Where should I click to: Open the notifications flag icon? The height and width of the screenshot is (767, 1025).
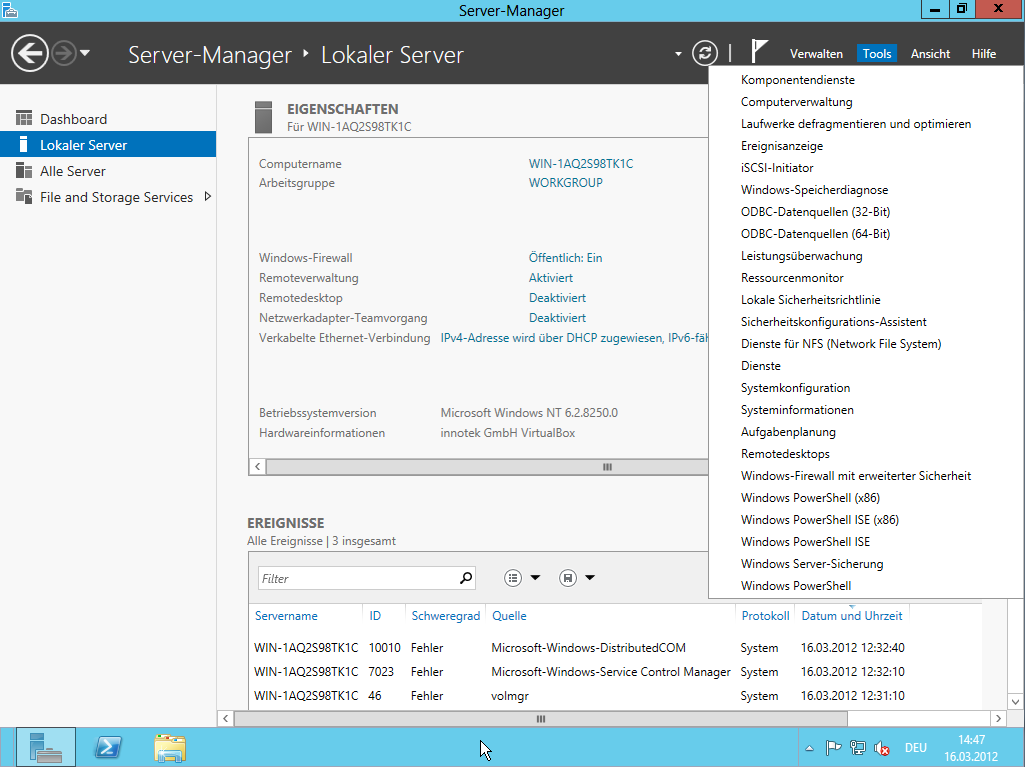point(759,53)
